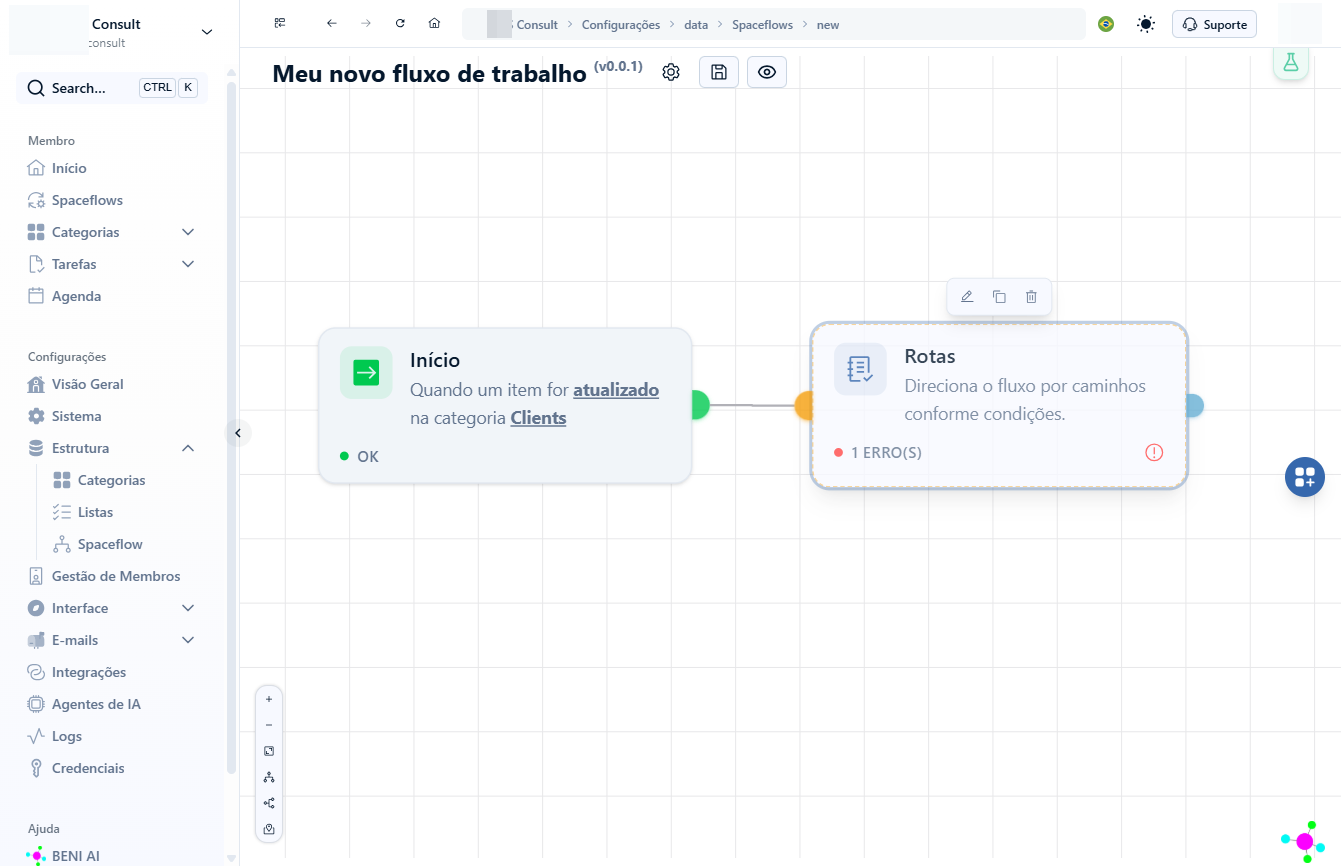Fit the workflow to view
Screen dimensions: 1341x866
269,751
